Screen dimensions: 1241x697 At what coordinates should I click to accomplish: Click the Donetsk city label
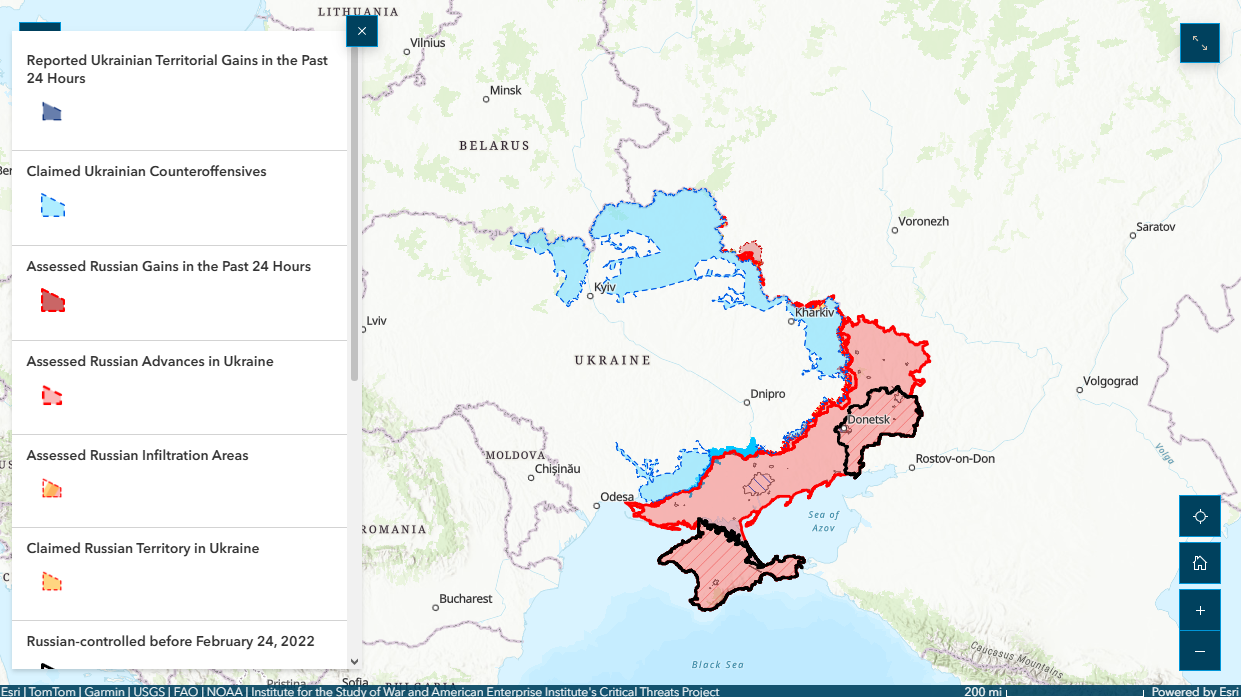click(868, 420)
